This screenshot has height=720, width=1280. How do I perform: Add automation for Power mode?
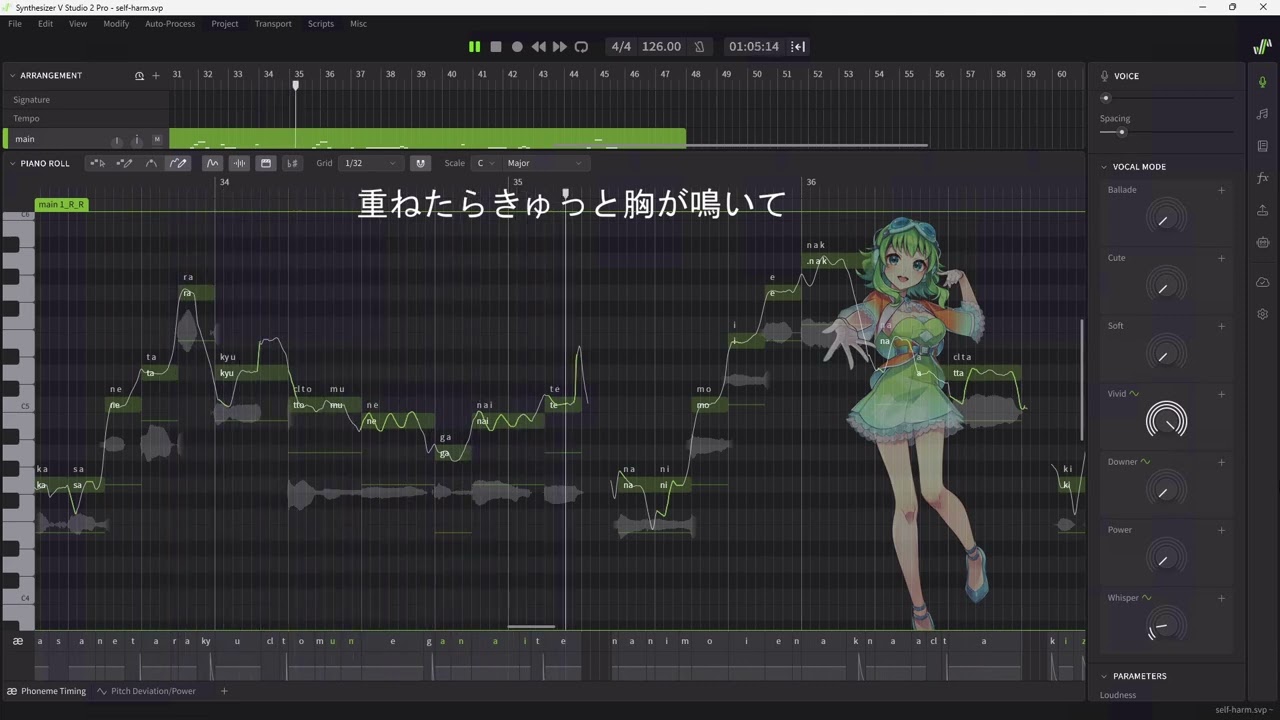pos(1221,530)
